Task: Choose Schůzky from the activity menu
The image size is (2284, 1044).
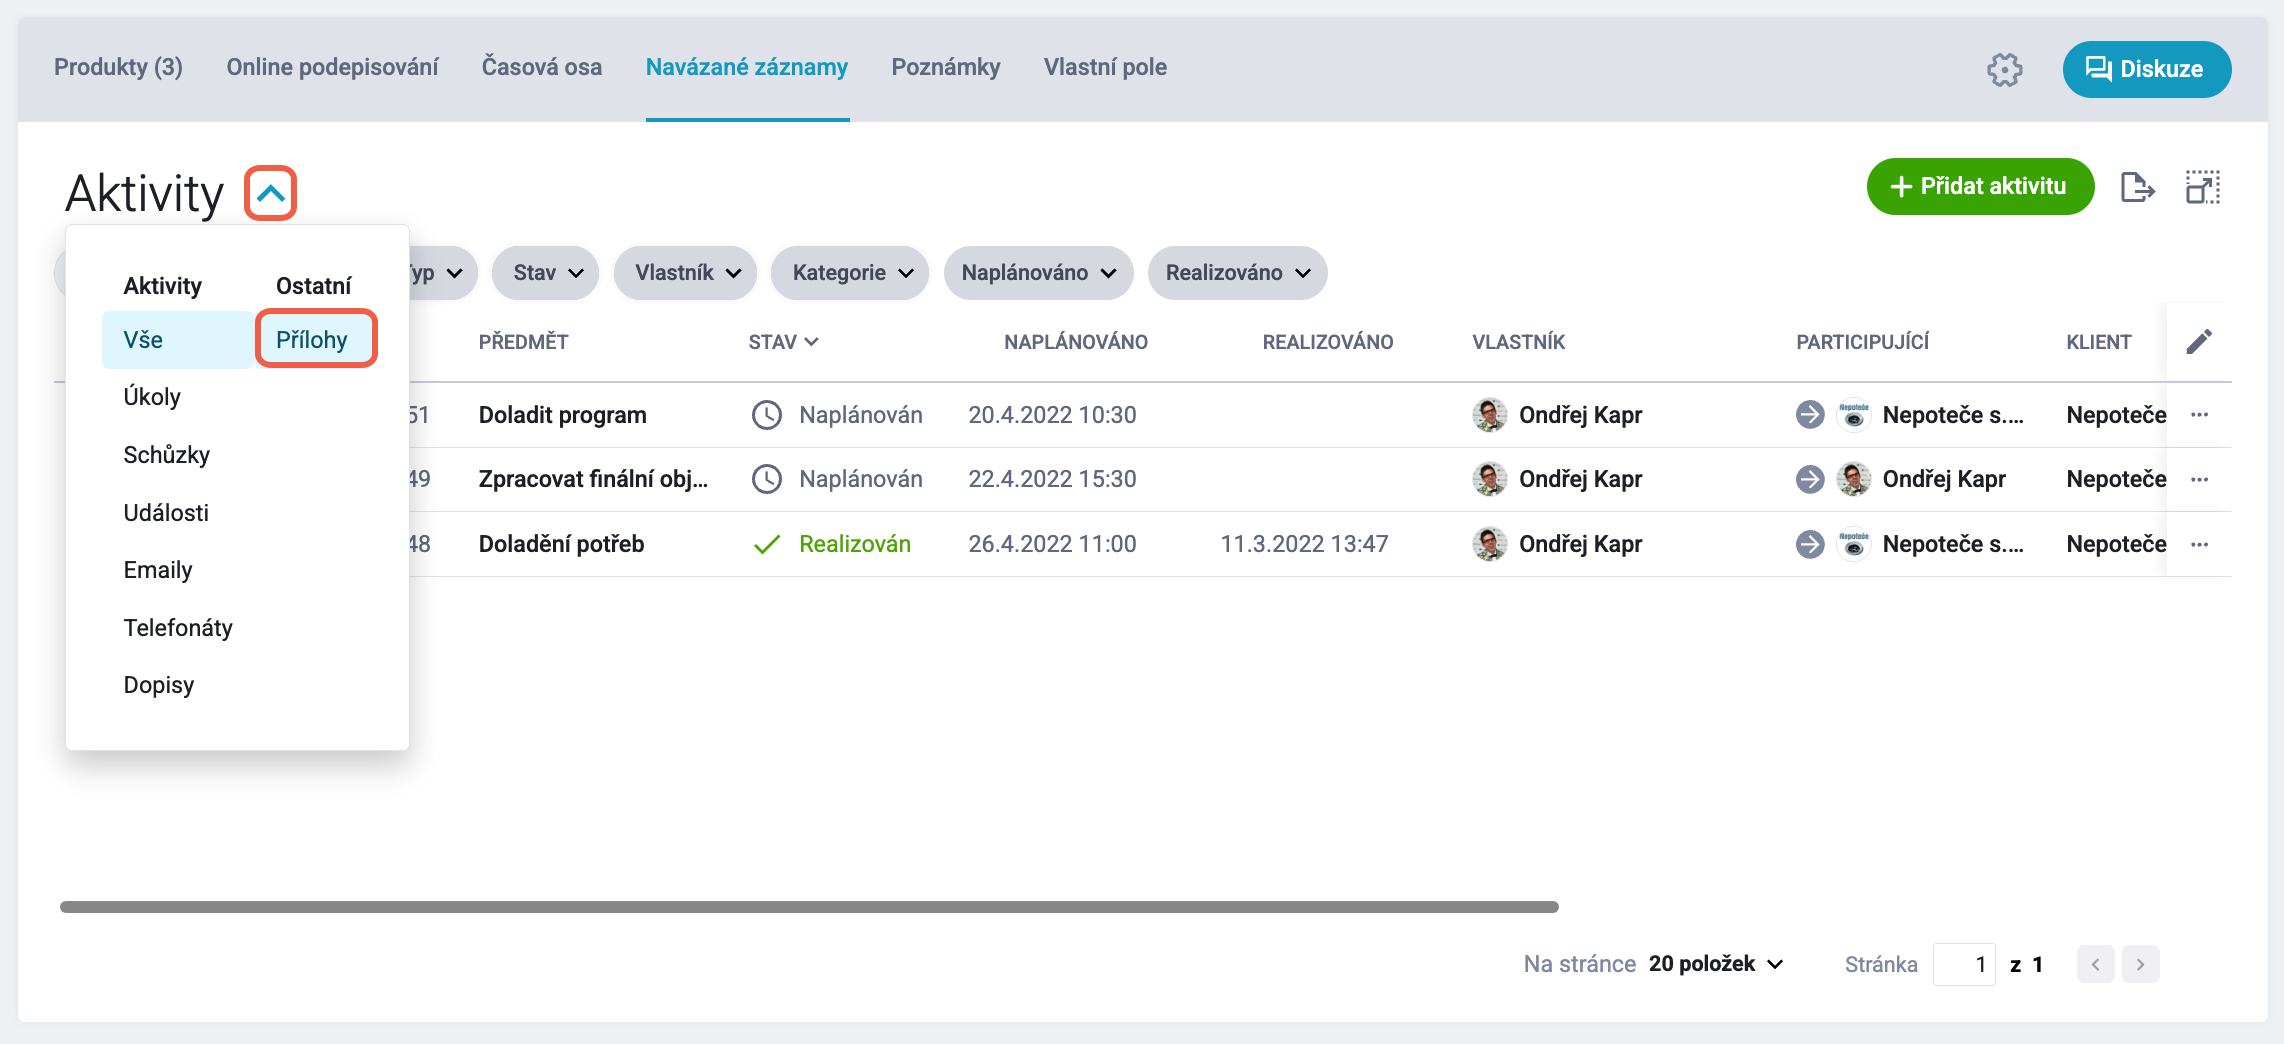Action: point(167,455)
